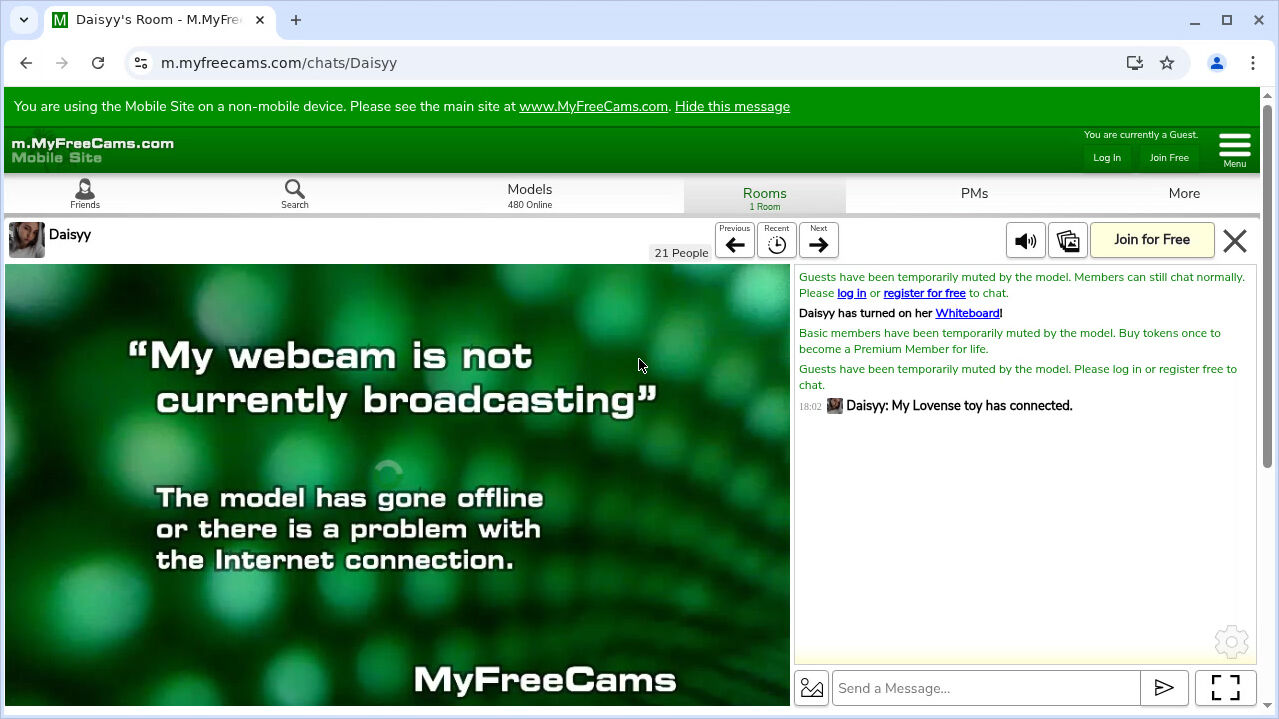Go to the next room arrow

[818, 241]
